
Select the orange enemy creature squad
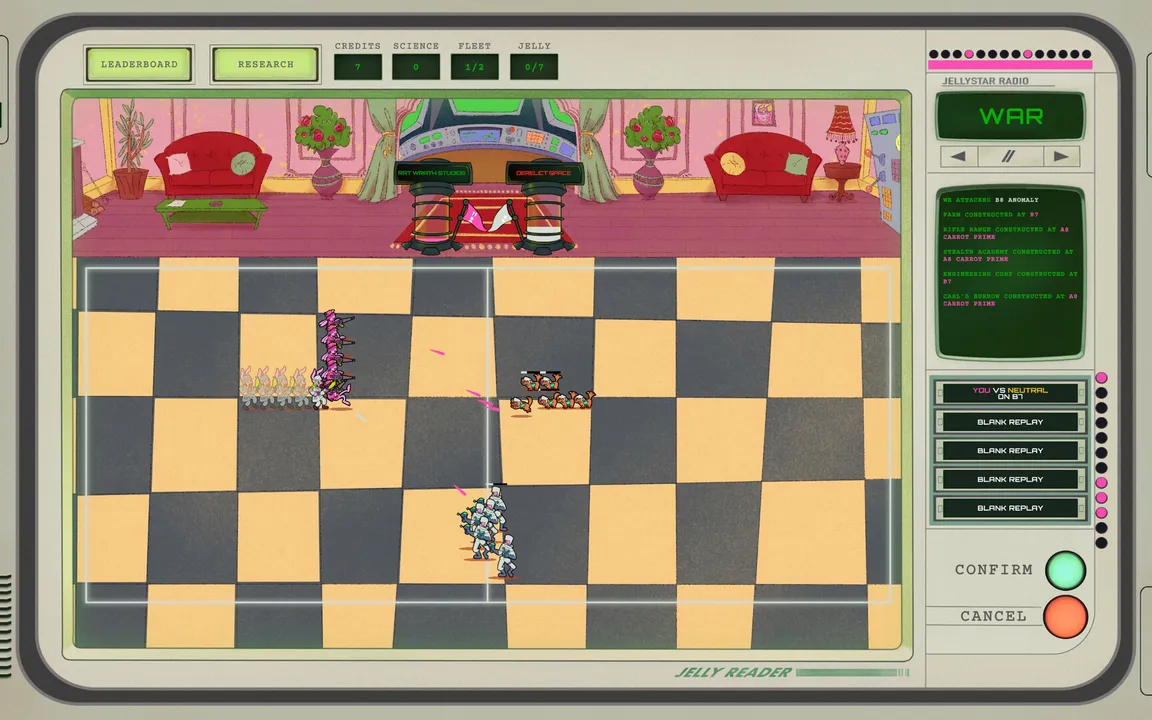coord(552,393)
